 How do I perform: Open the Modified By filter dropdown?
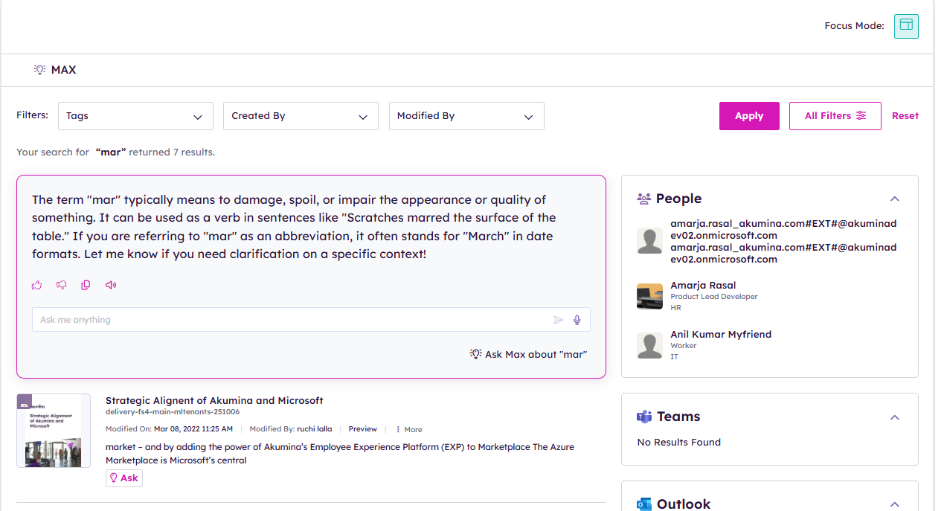point(466,116)
